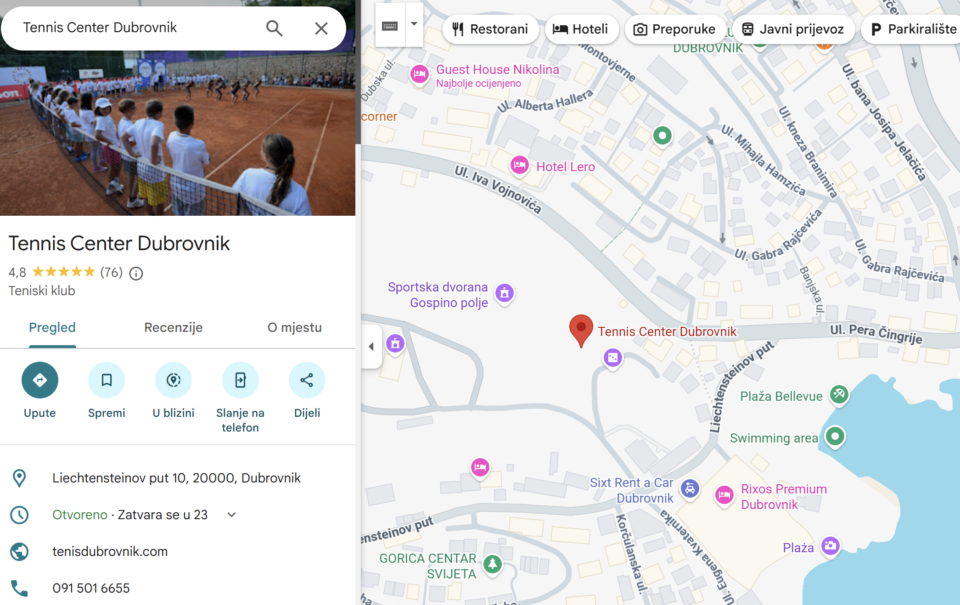The width and height of the screenshot is (960, 605).
Task: Filter map by Hoteli
Action: coord(580,29)
